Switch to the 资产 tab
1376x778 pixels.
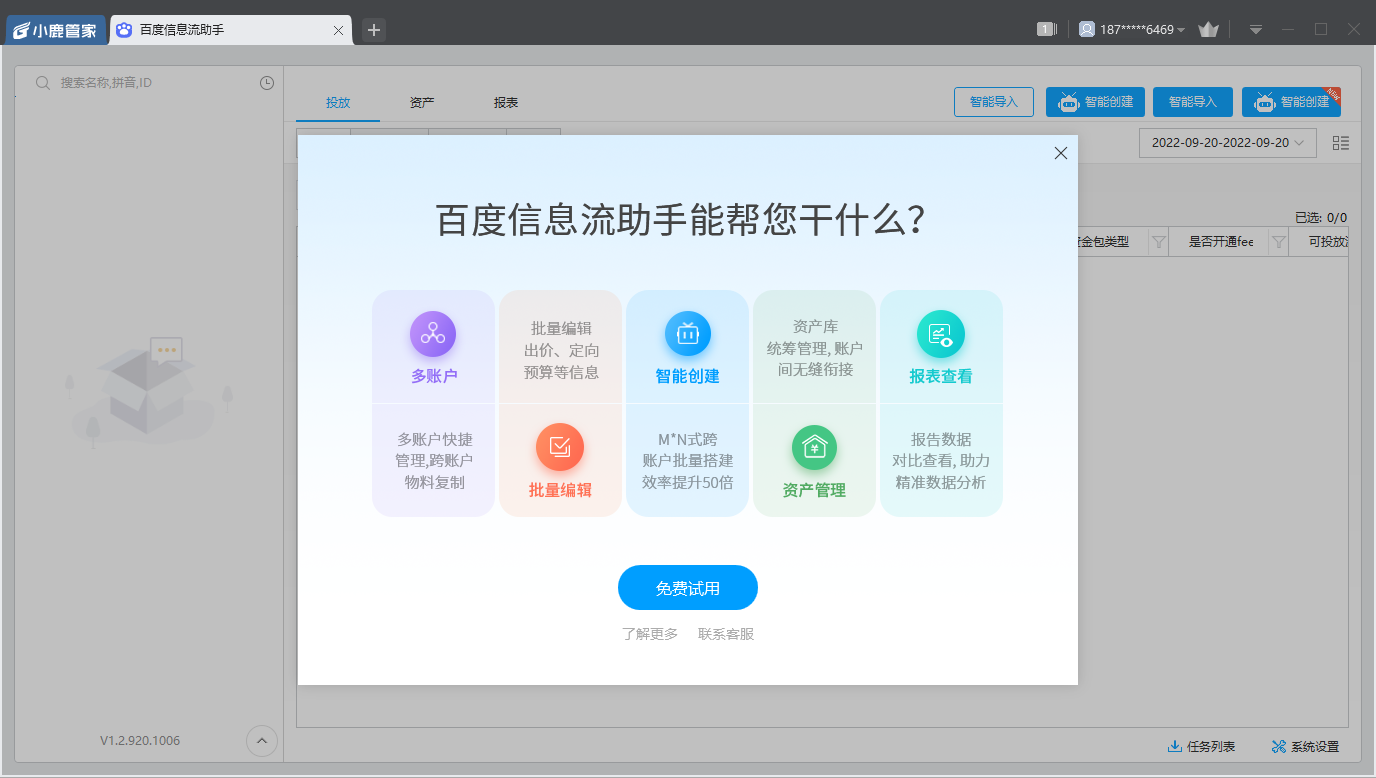click(x=422, y=102)
